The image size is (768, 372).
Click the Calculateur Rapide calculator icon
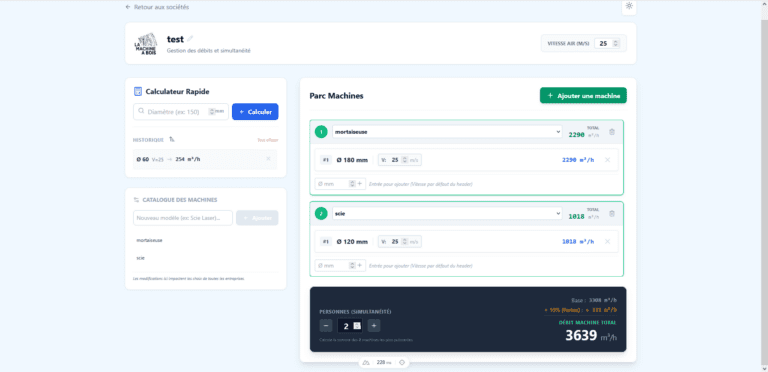pos(138,92)
